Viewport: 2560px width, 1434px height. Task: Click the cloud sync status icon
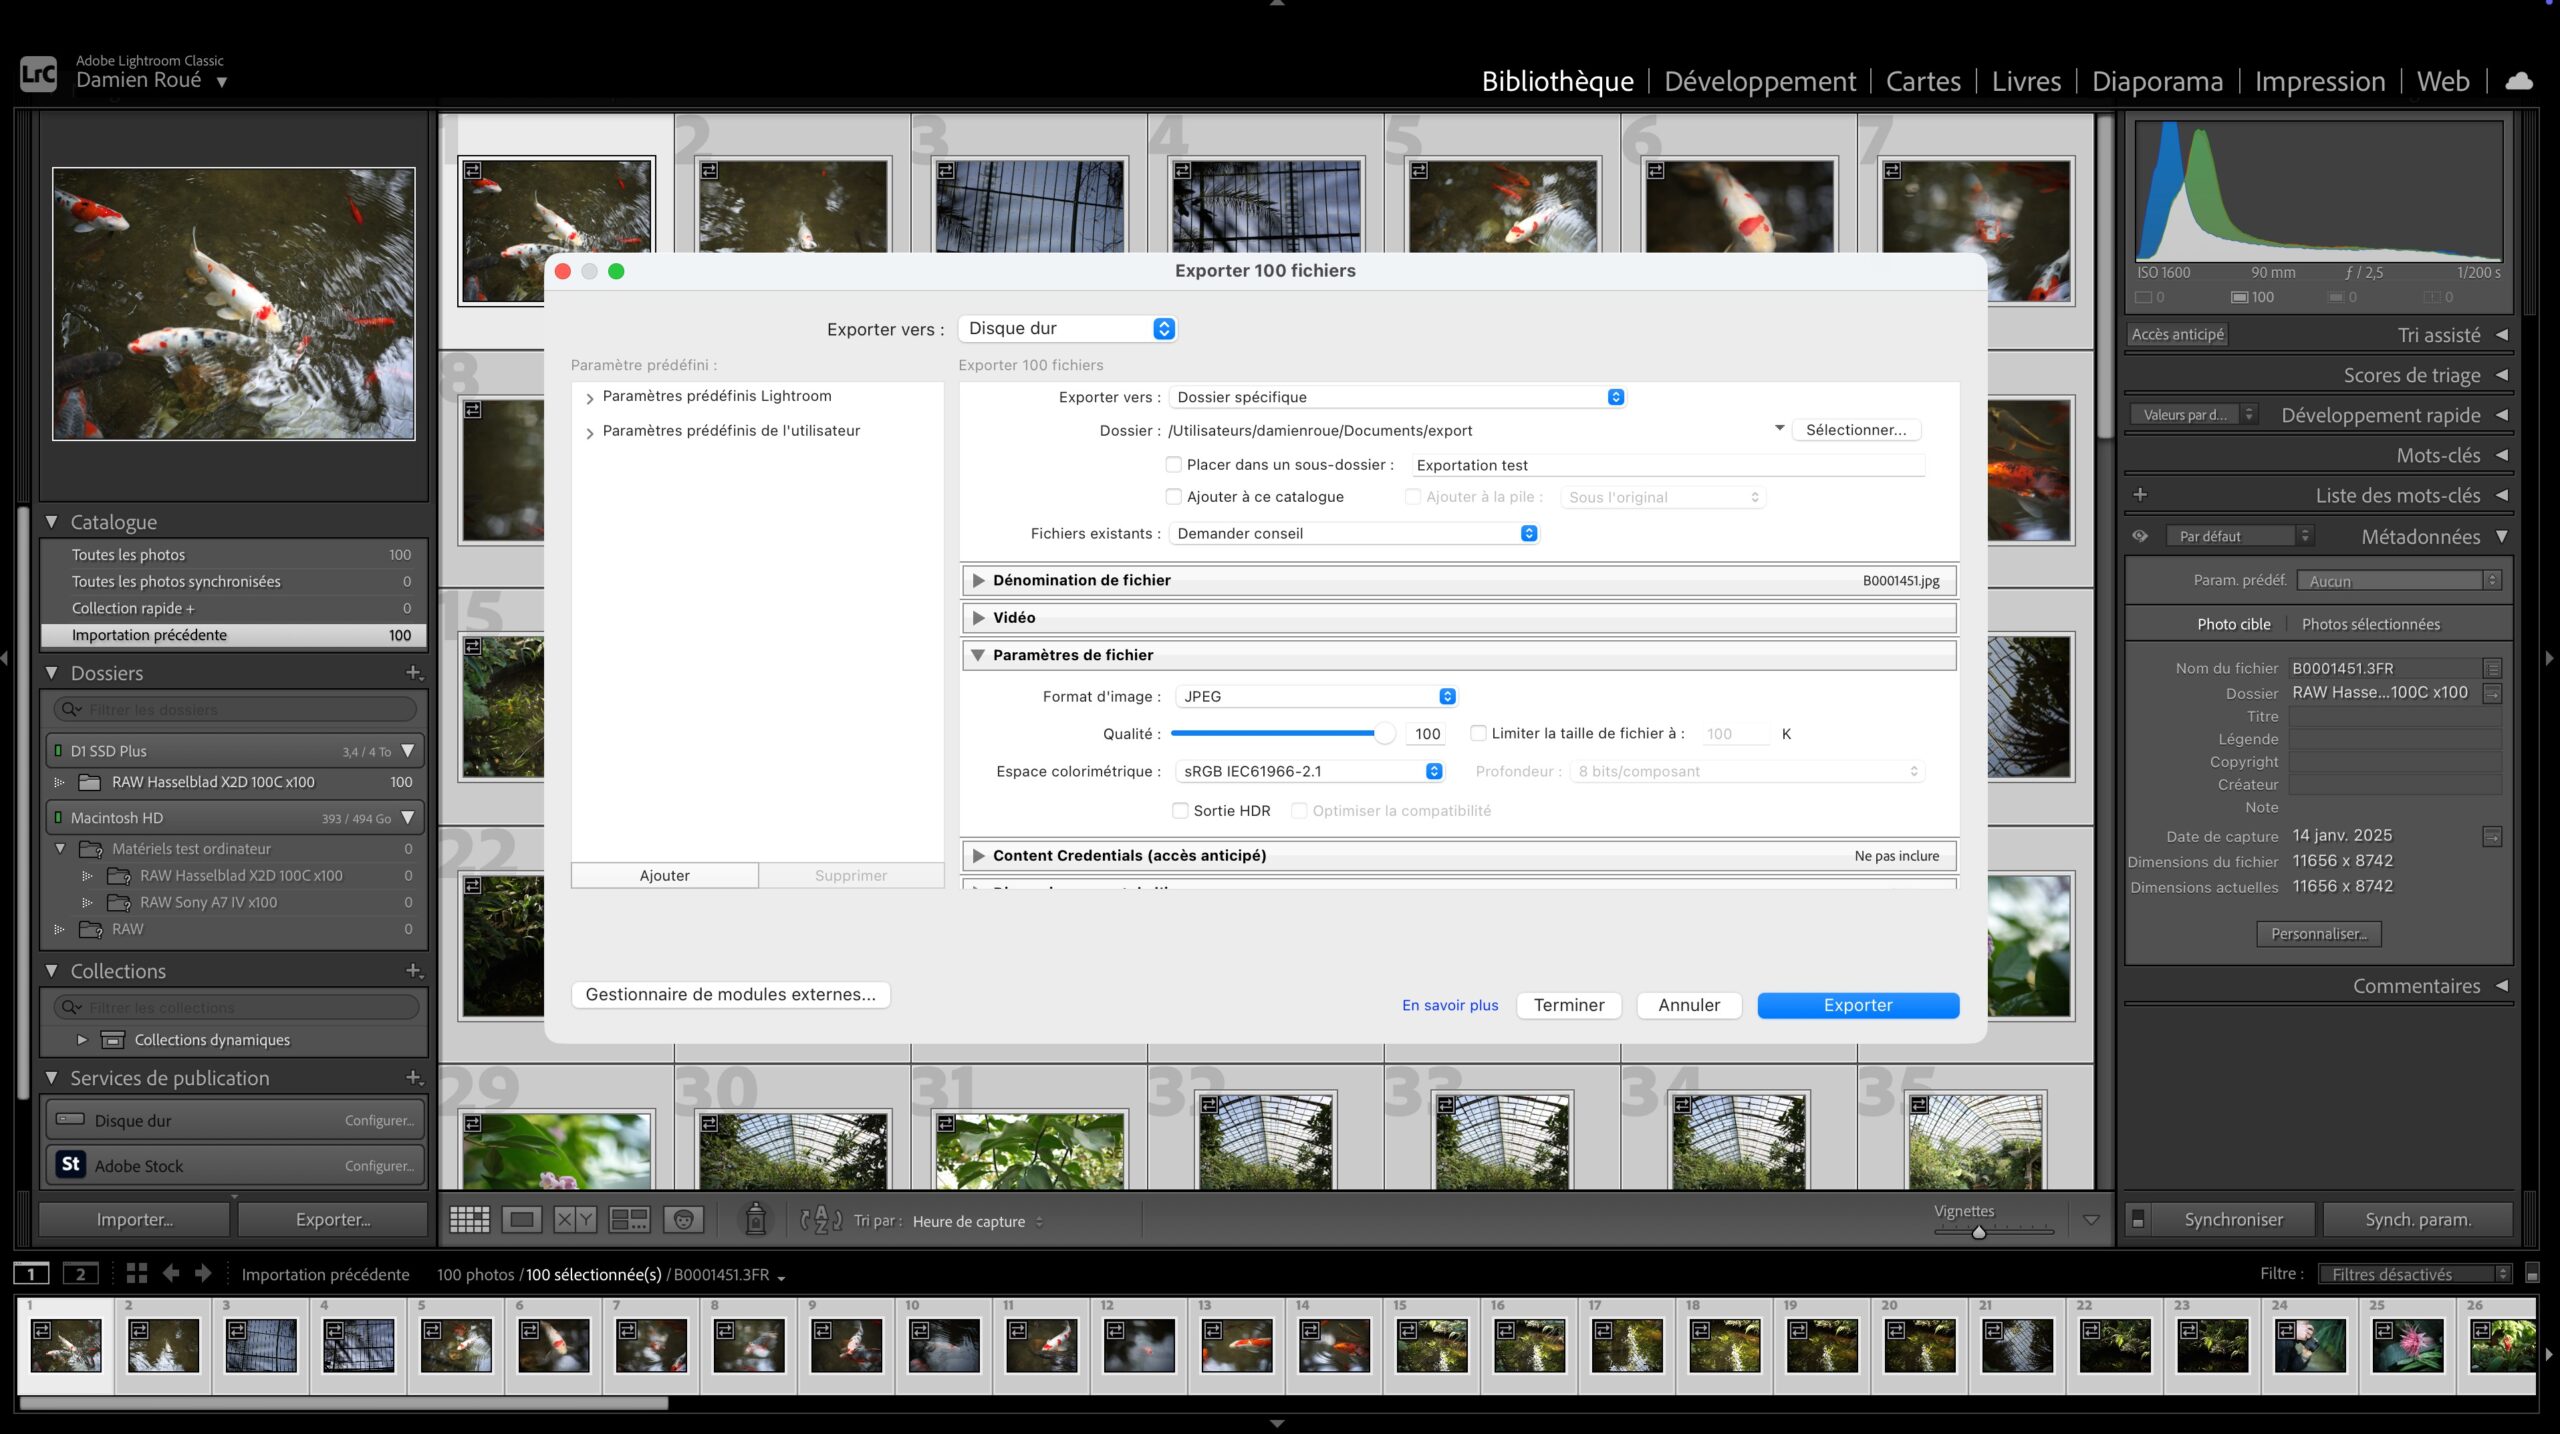tap(2518, 81)
